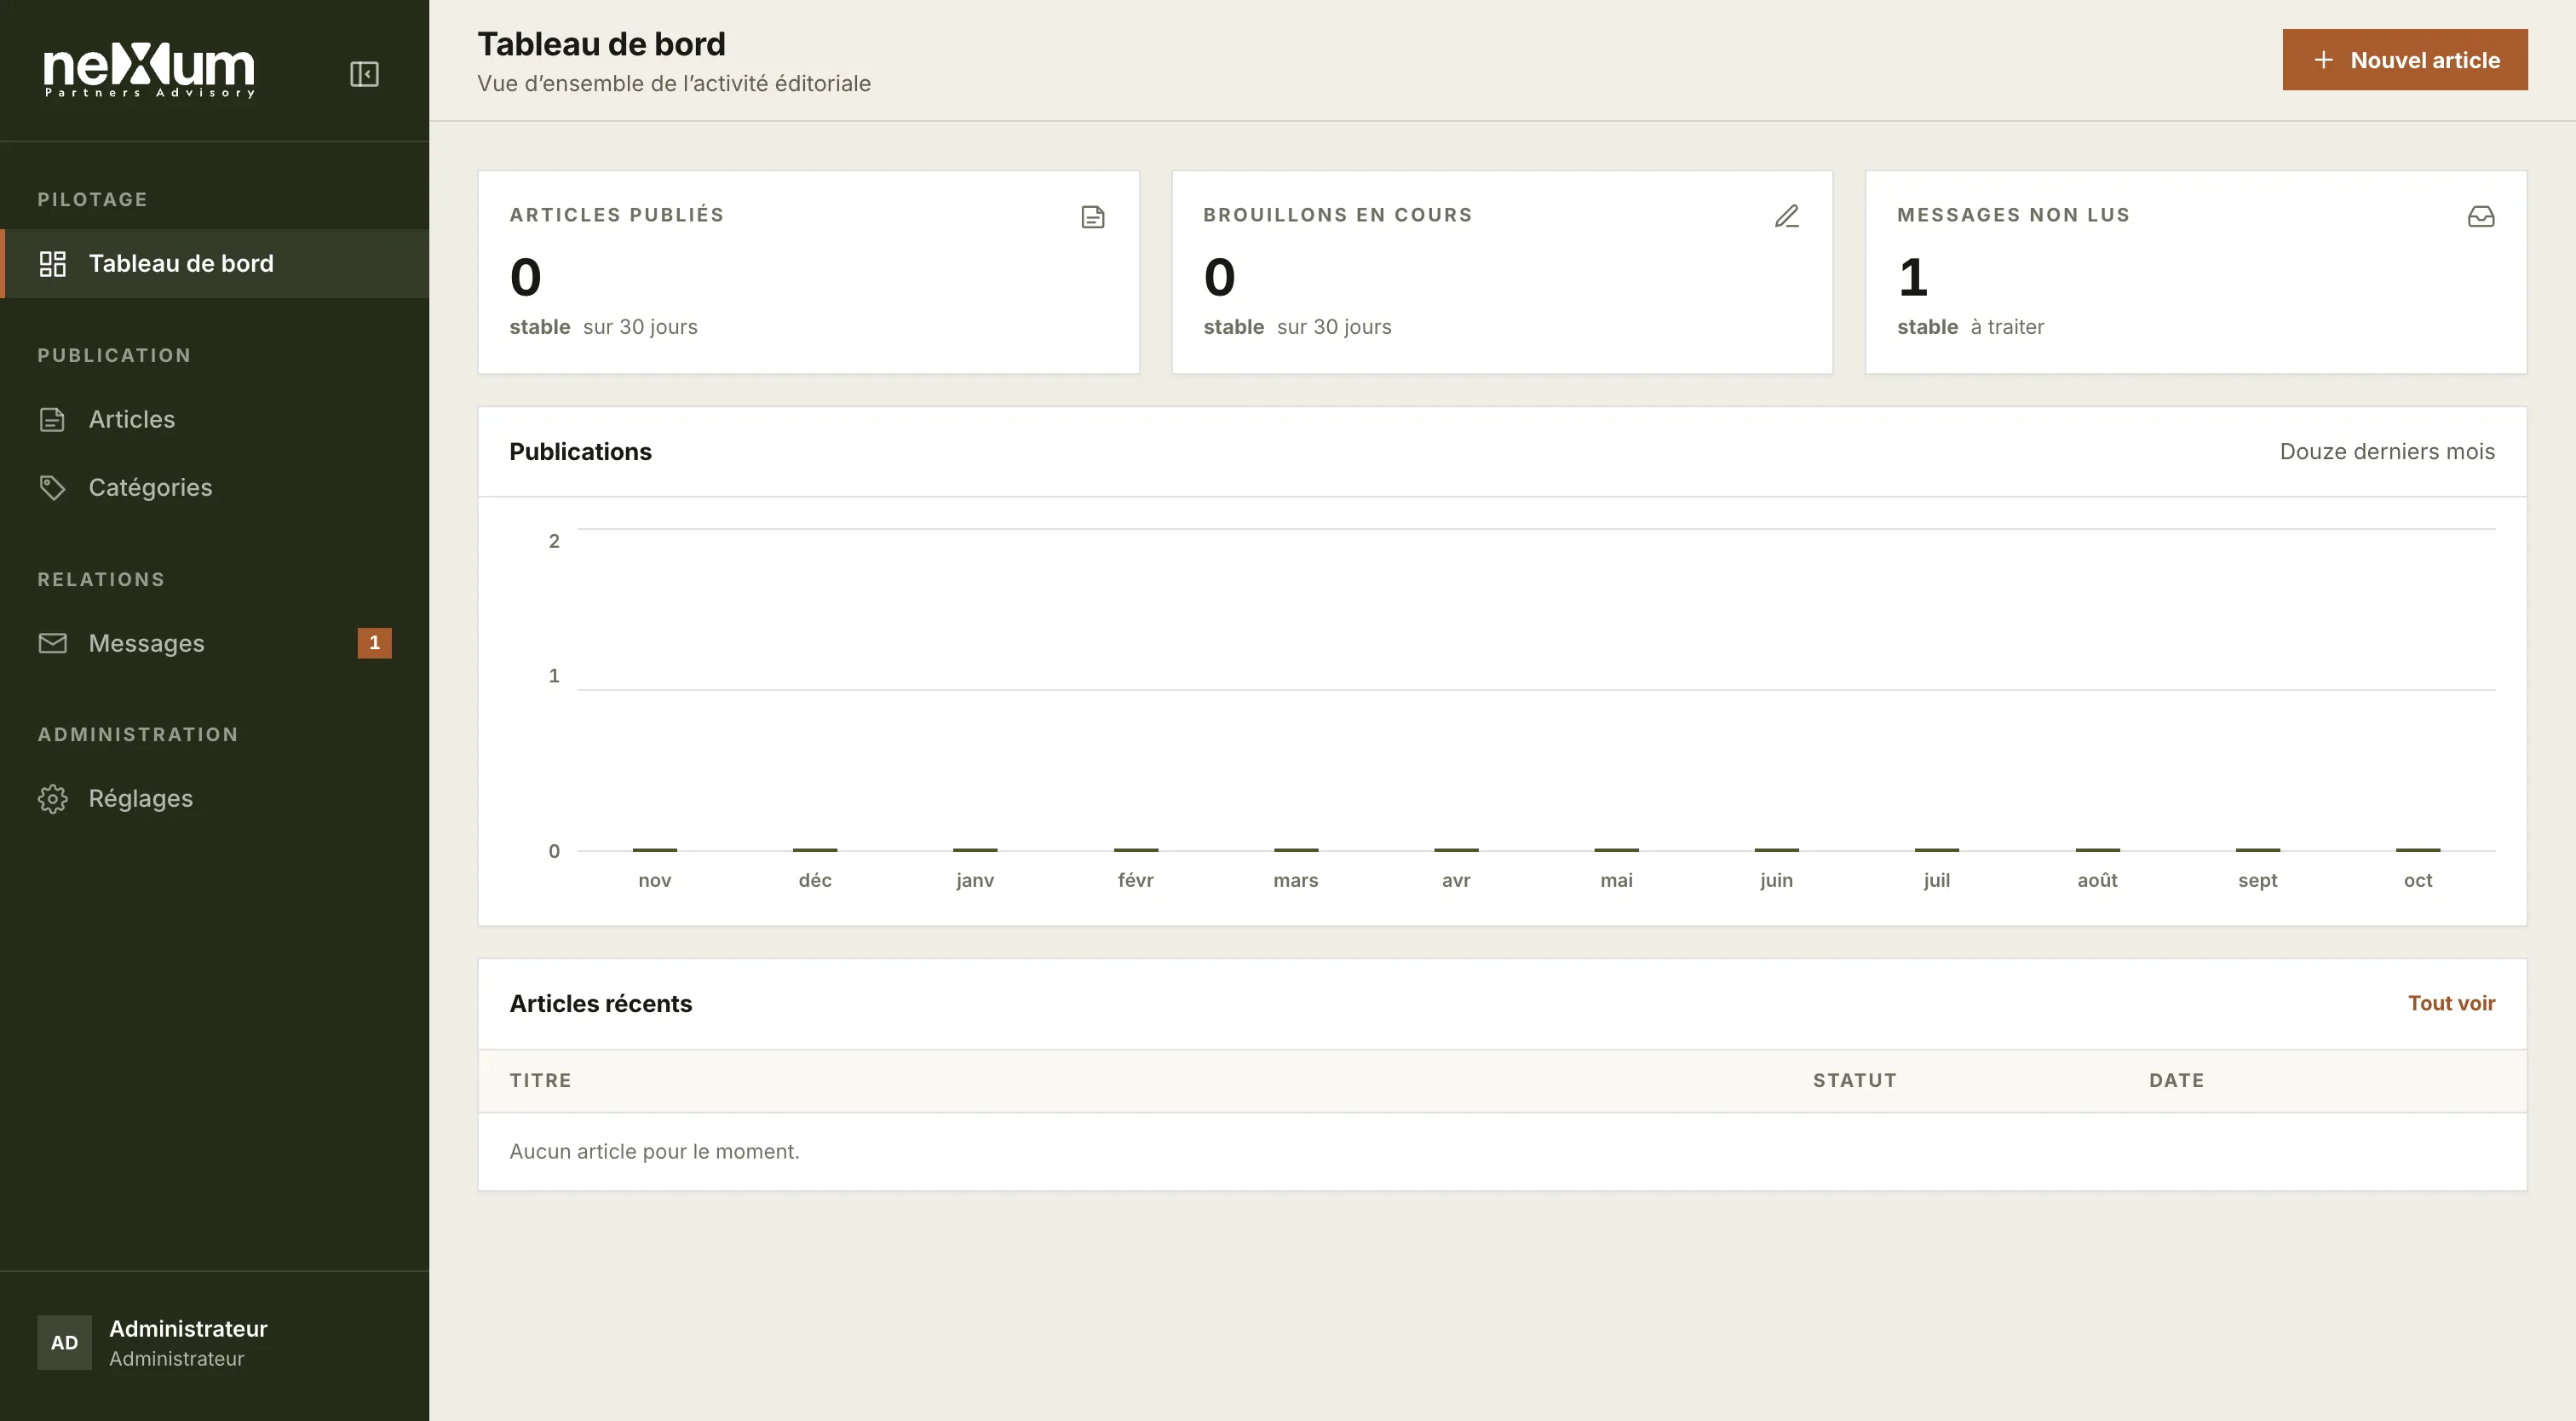2576x1421 pixels.
Task: Click the Articles récents heading
Action: click(x=601, y=1004)
